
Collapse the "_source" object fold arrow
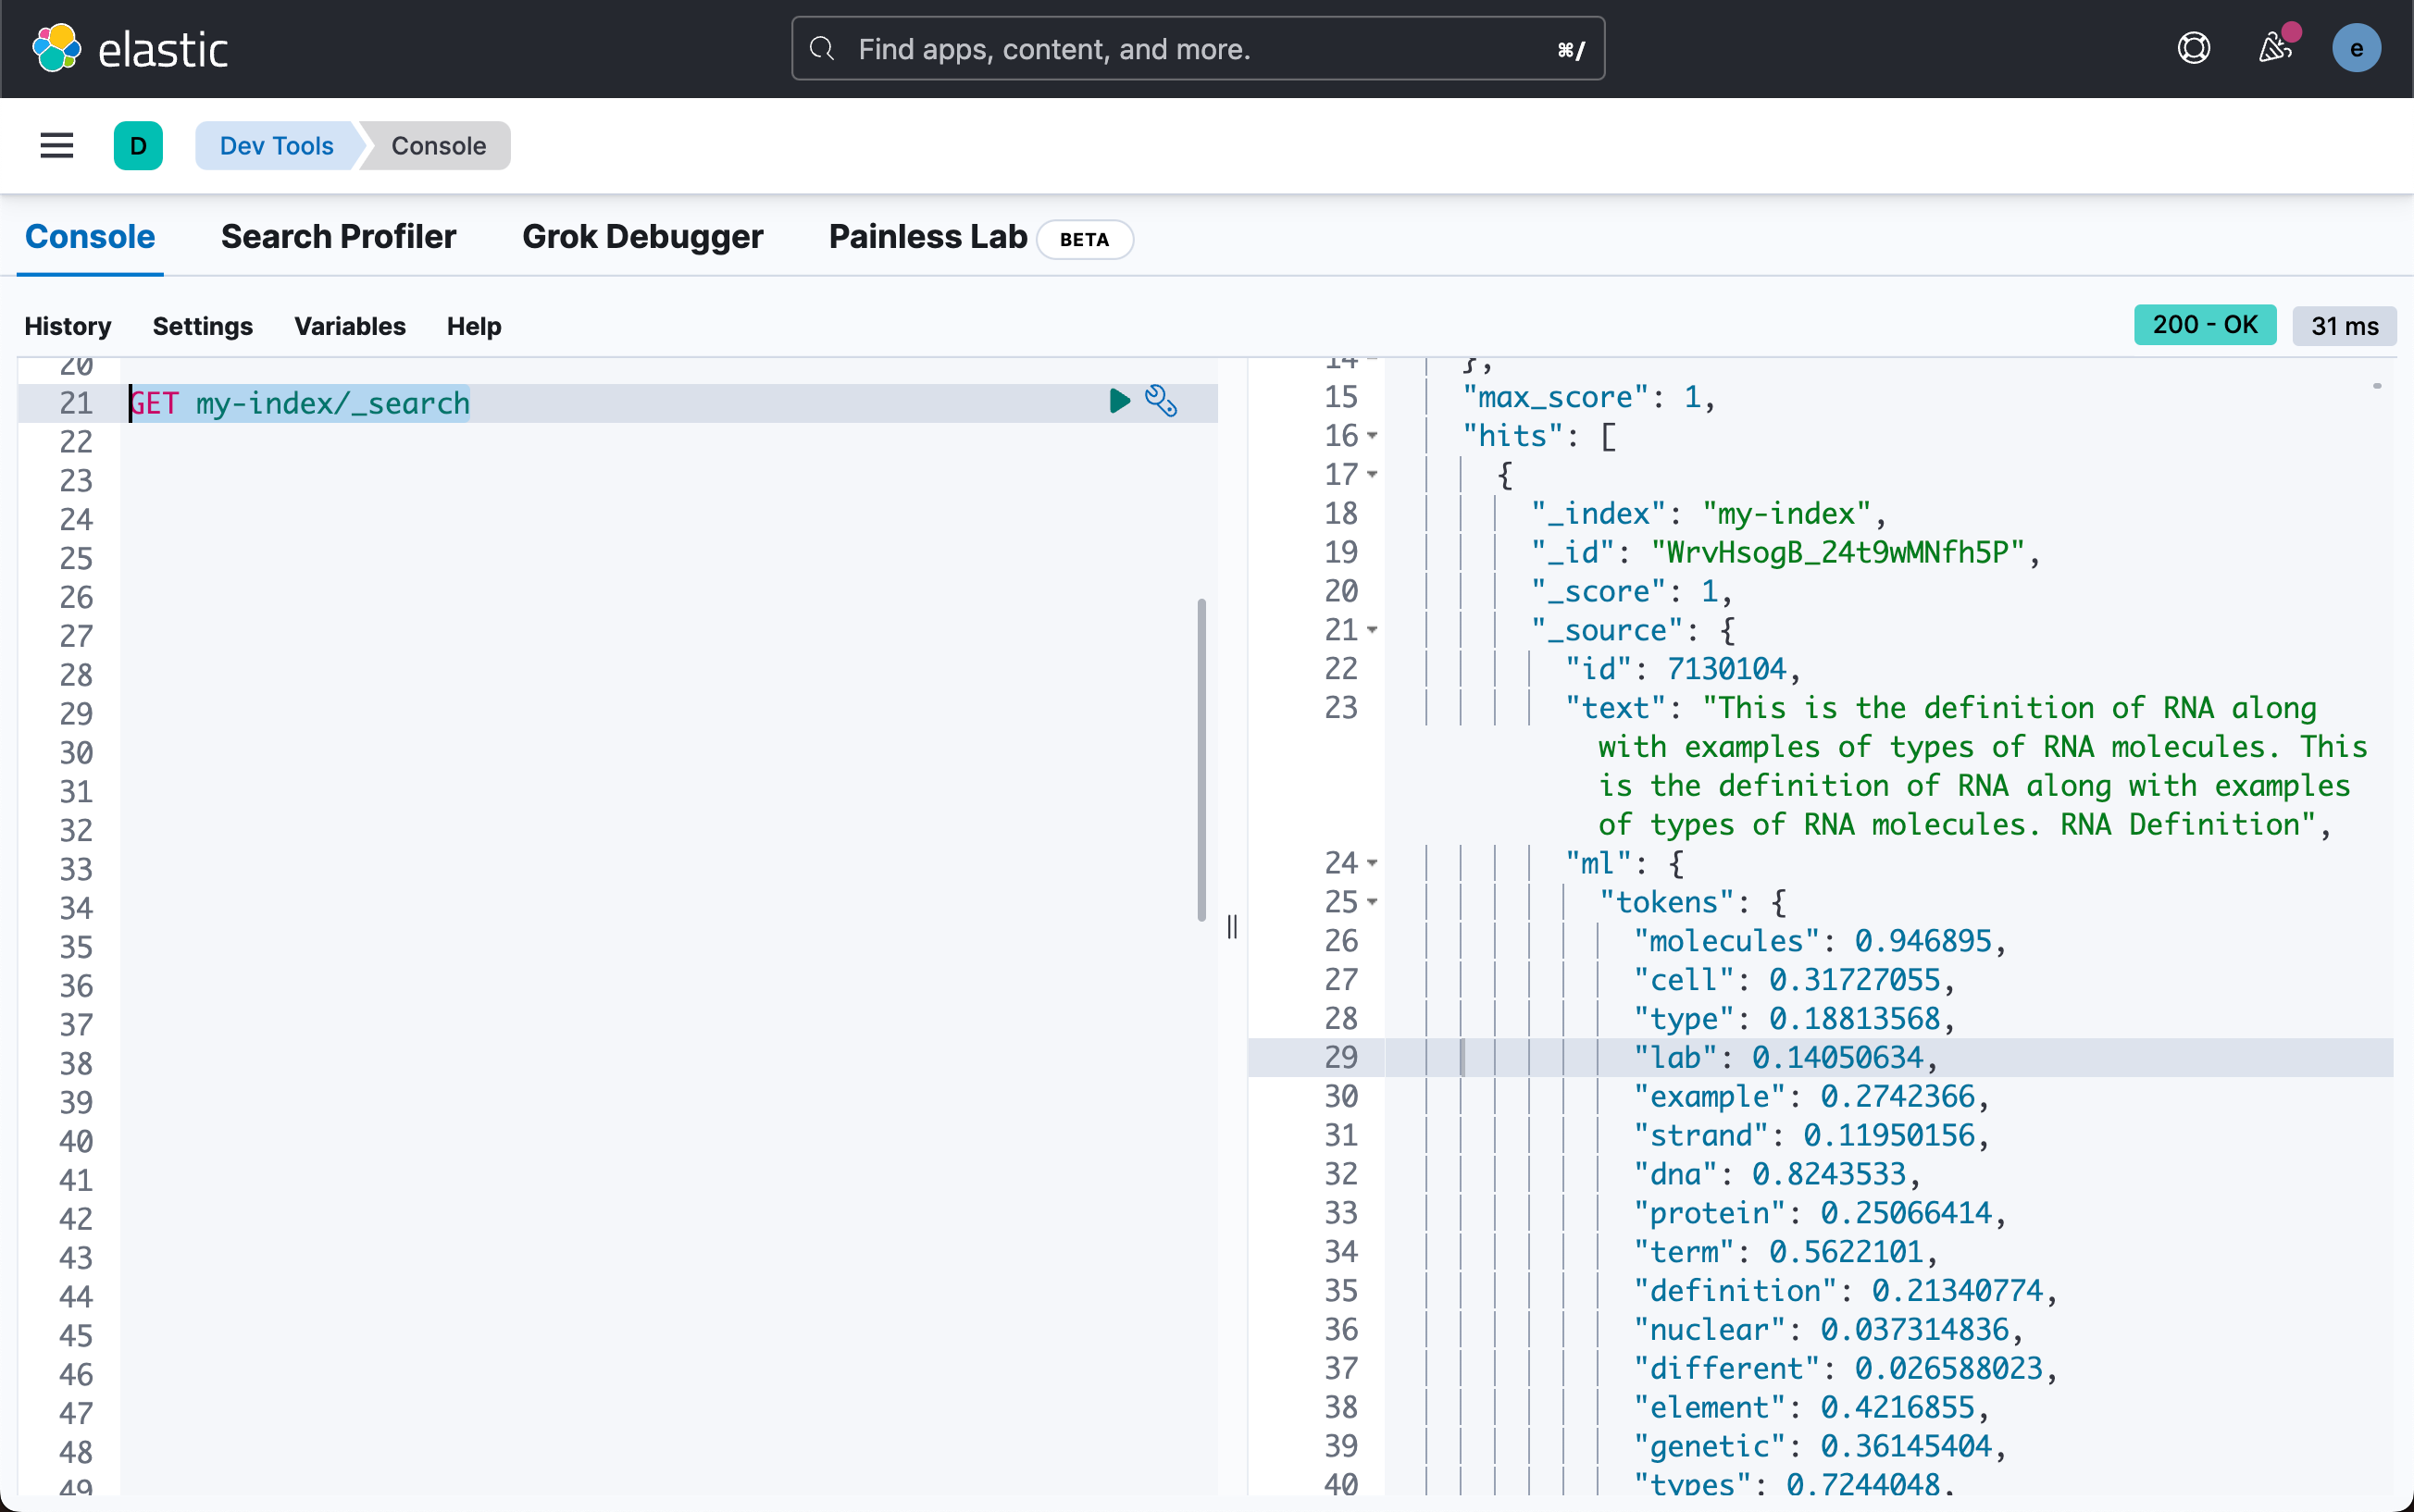(x=1373, y=631)
